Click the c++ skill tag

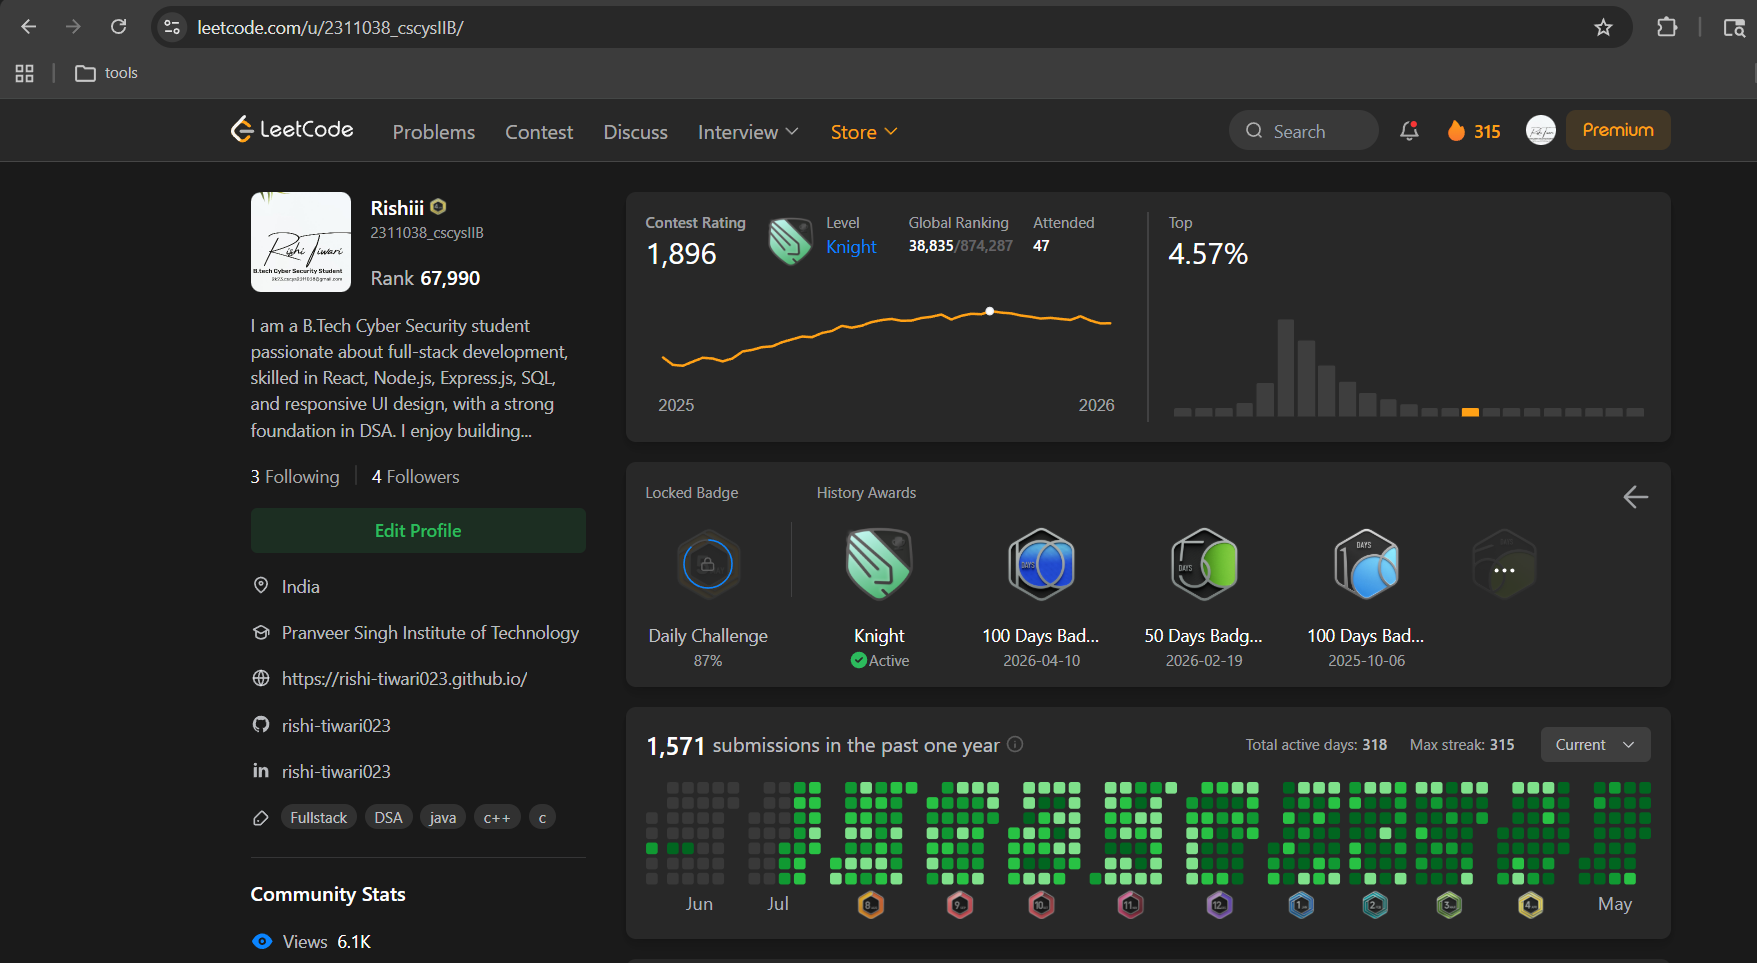[x=497, y=818]
